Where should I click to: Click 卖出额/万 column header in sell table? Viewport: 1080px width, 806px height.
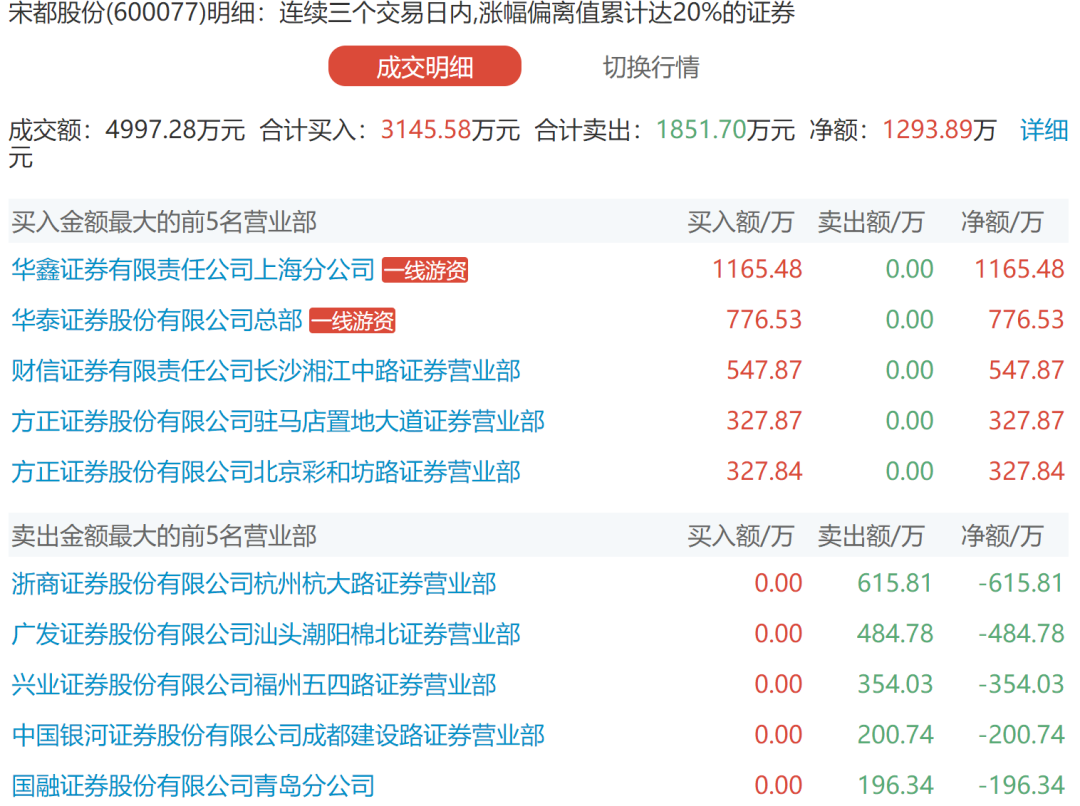click(x=870, y=536)
